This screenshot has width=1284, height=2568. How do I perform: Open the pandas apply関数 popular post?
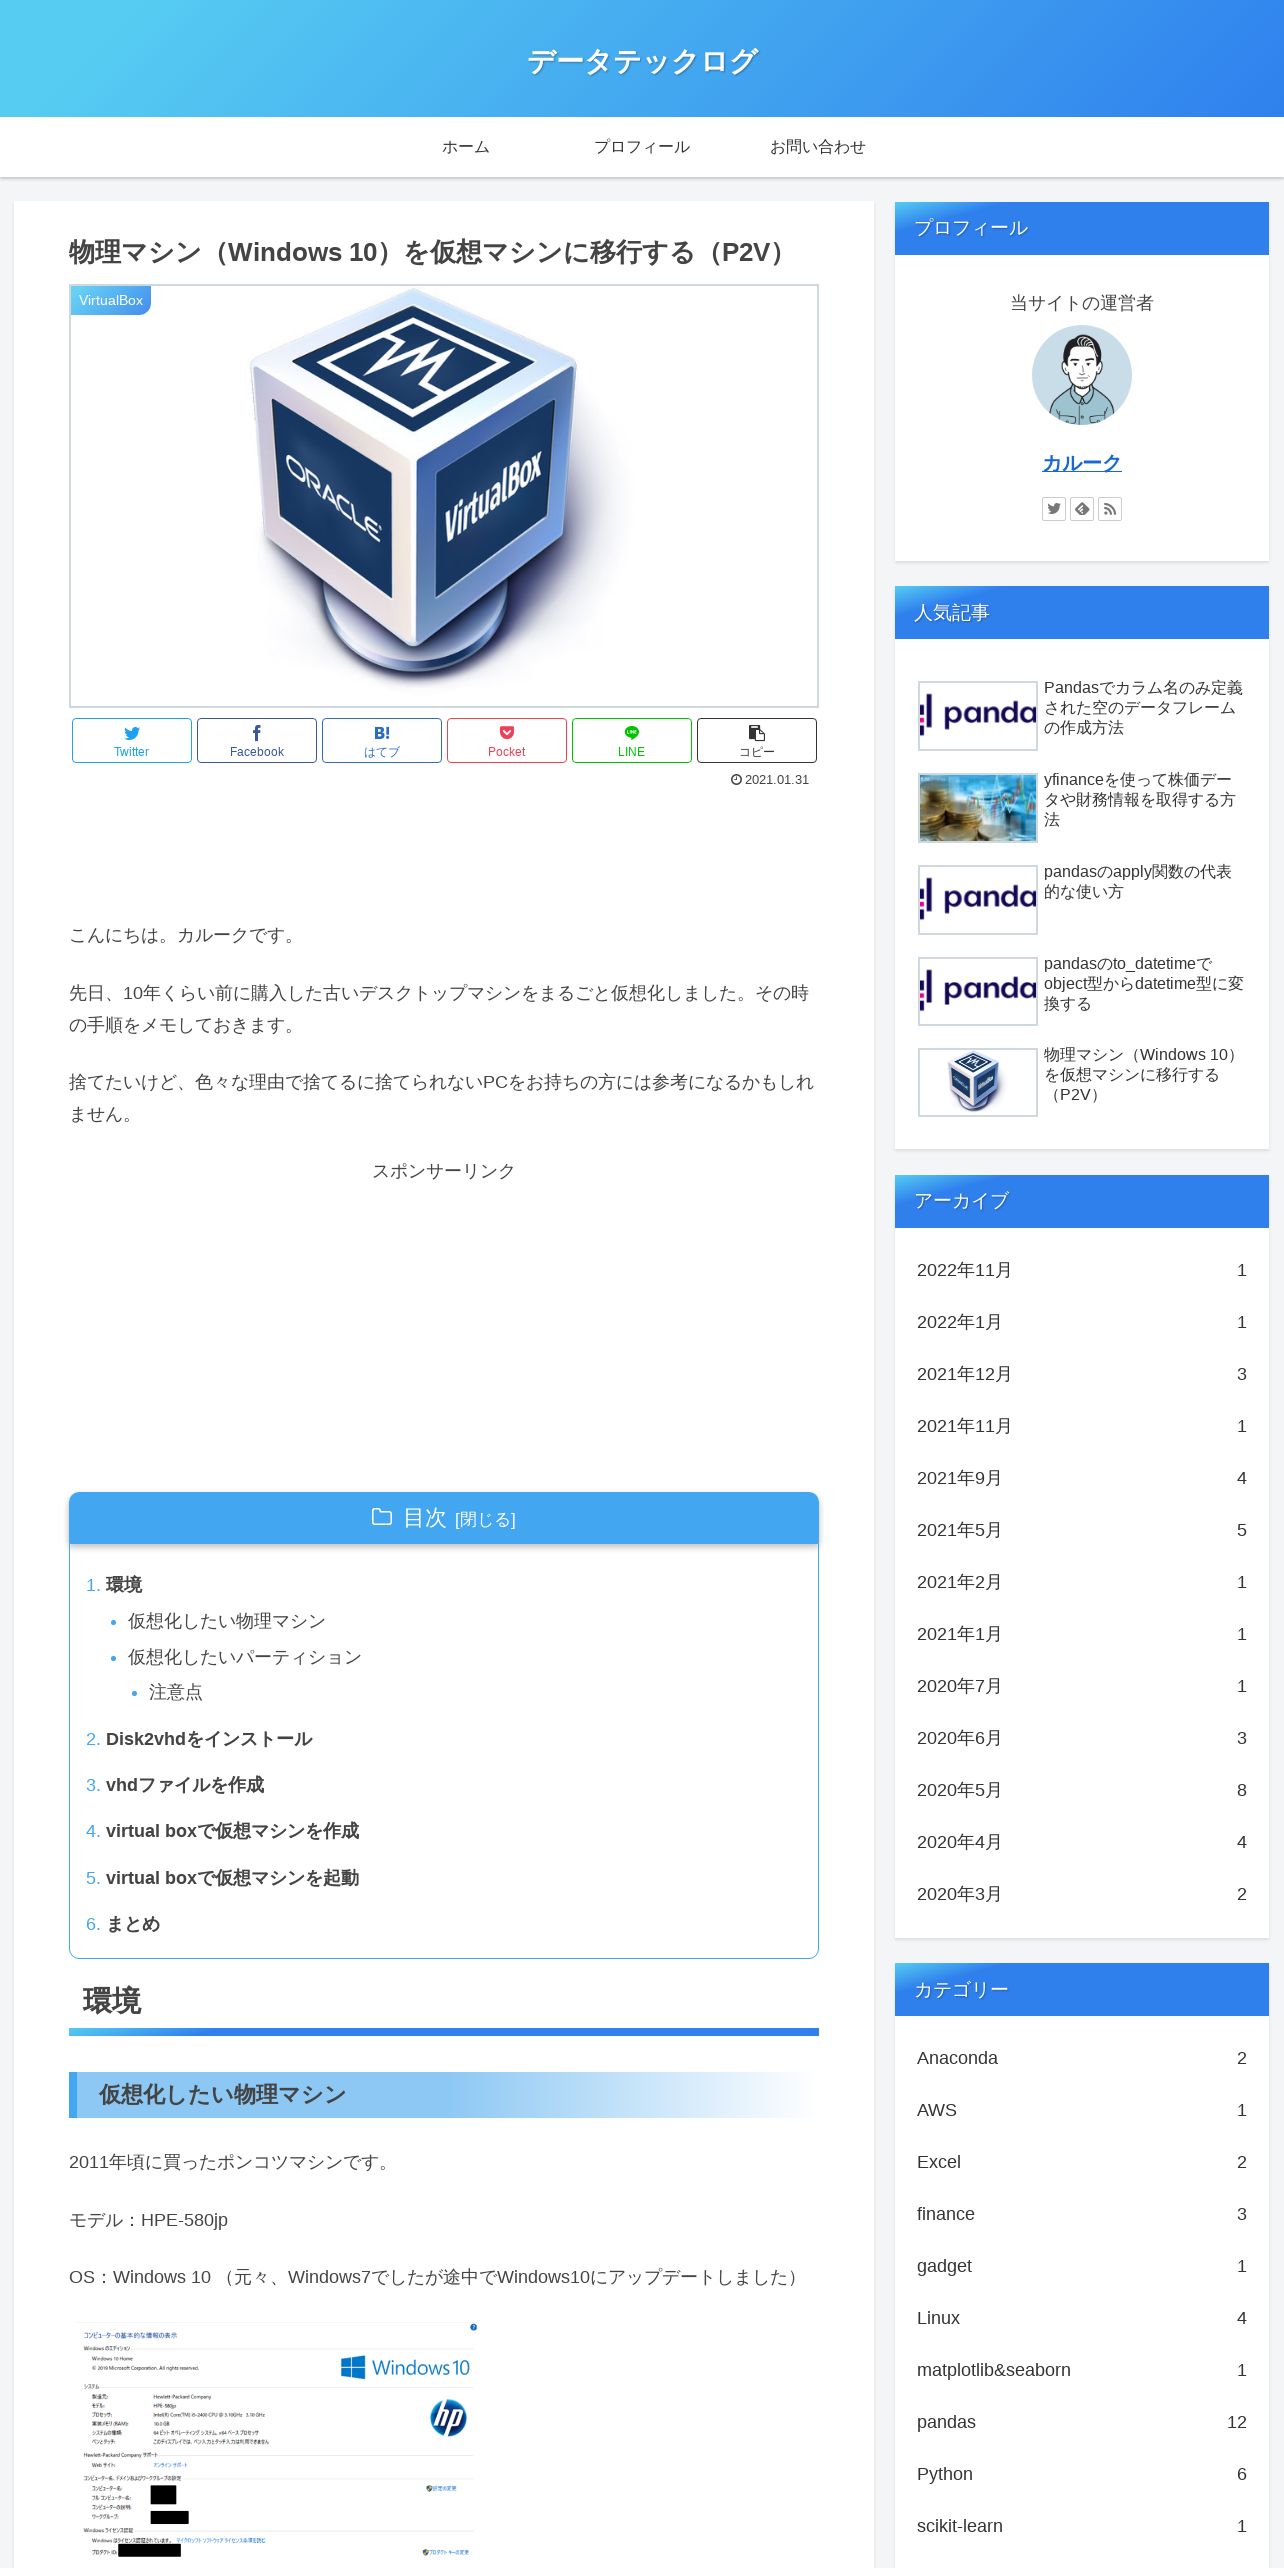pyautogui.click(x=1082, y=900)
